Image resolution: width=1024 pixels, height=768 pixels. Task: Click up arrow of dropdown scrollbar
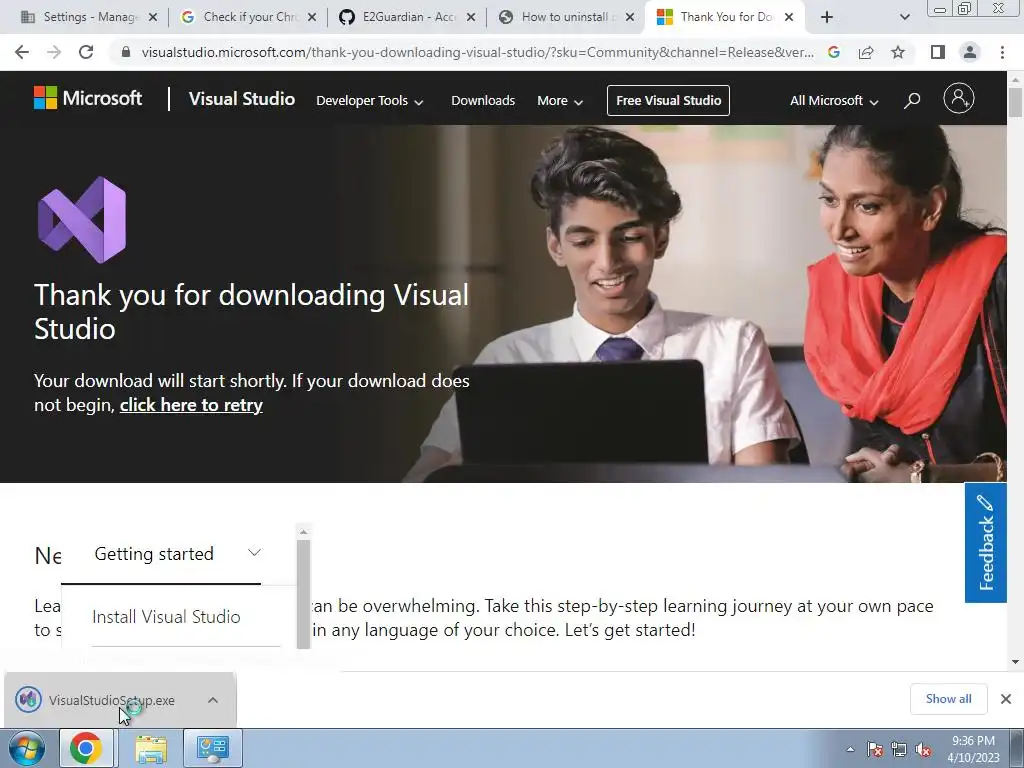coord(303,532)
